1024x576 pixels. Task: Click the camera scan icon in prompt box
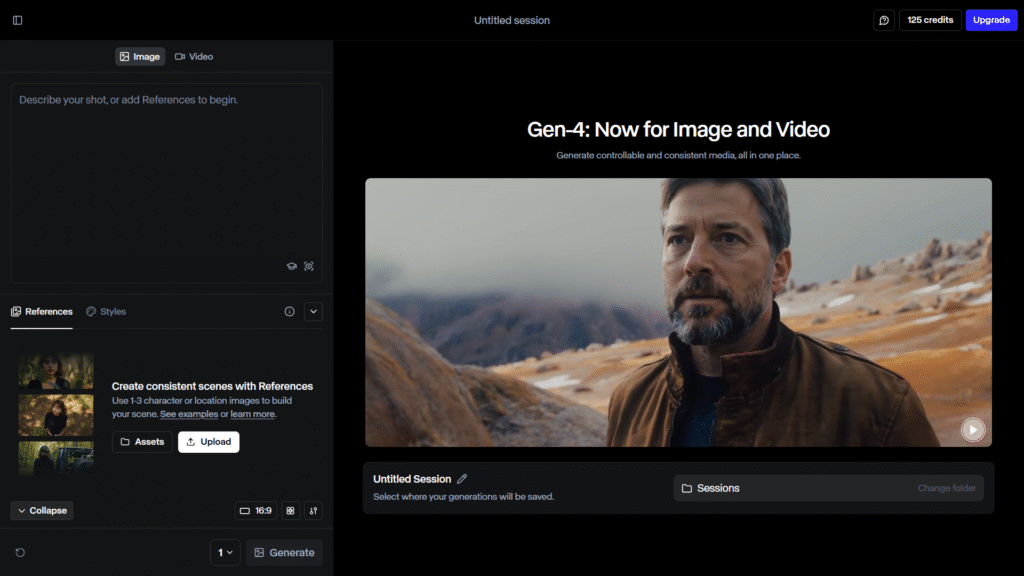pyautogui.click(x=309, y=266)
